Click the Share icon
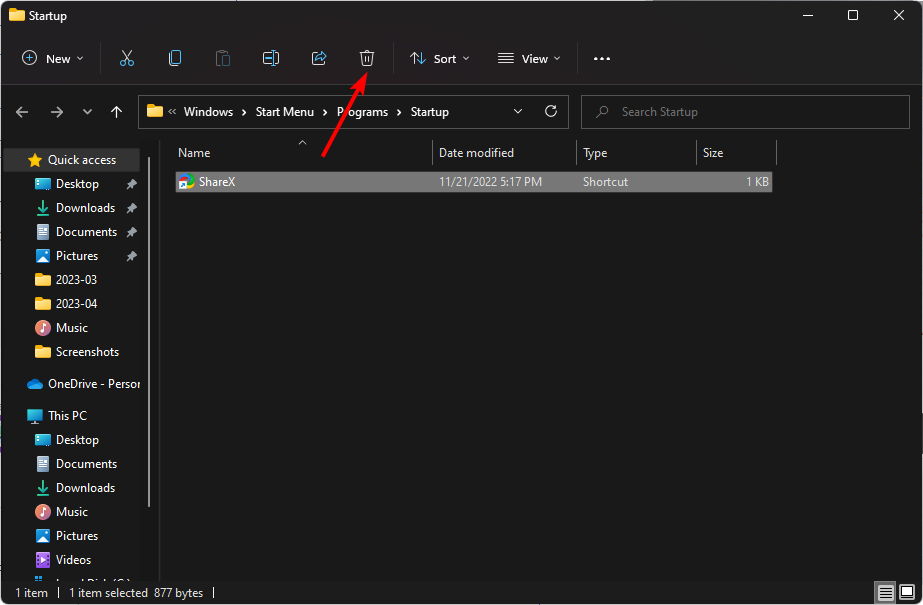Screen dimensions: 923x605 319,58
